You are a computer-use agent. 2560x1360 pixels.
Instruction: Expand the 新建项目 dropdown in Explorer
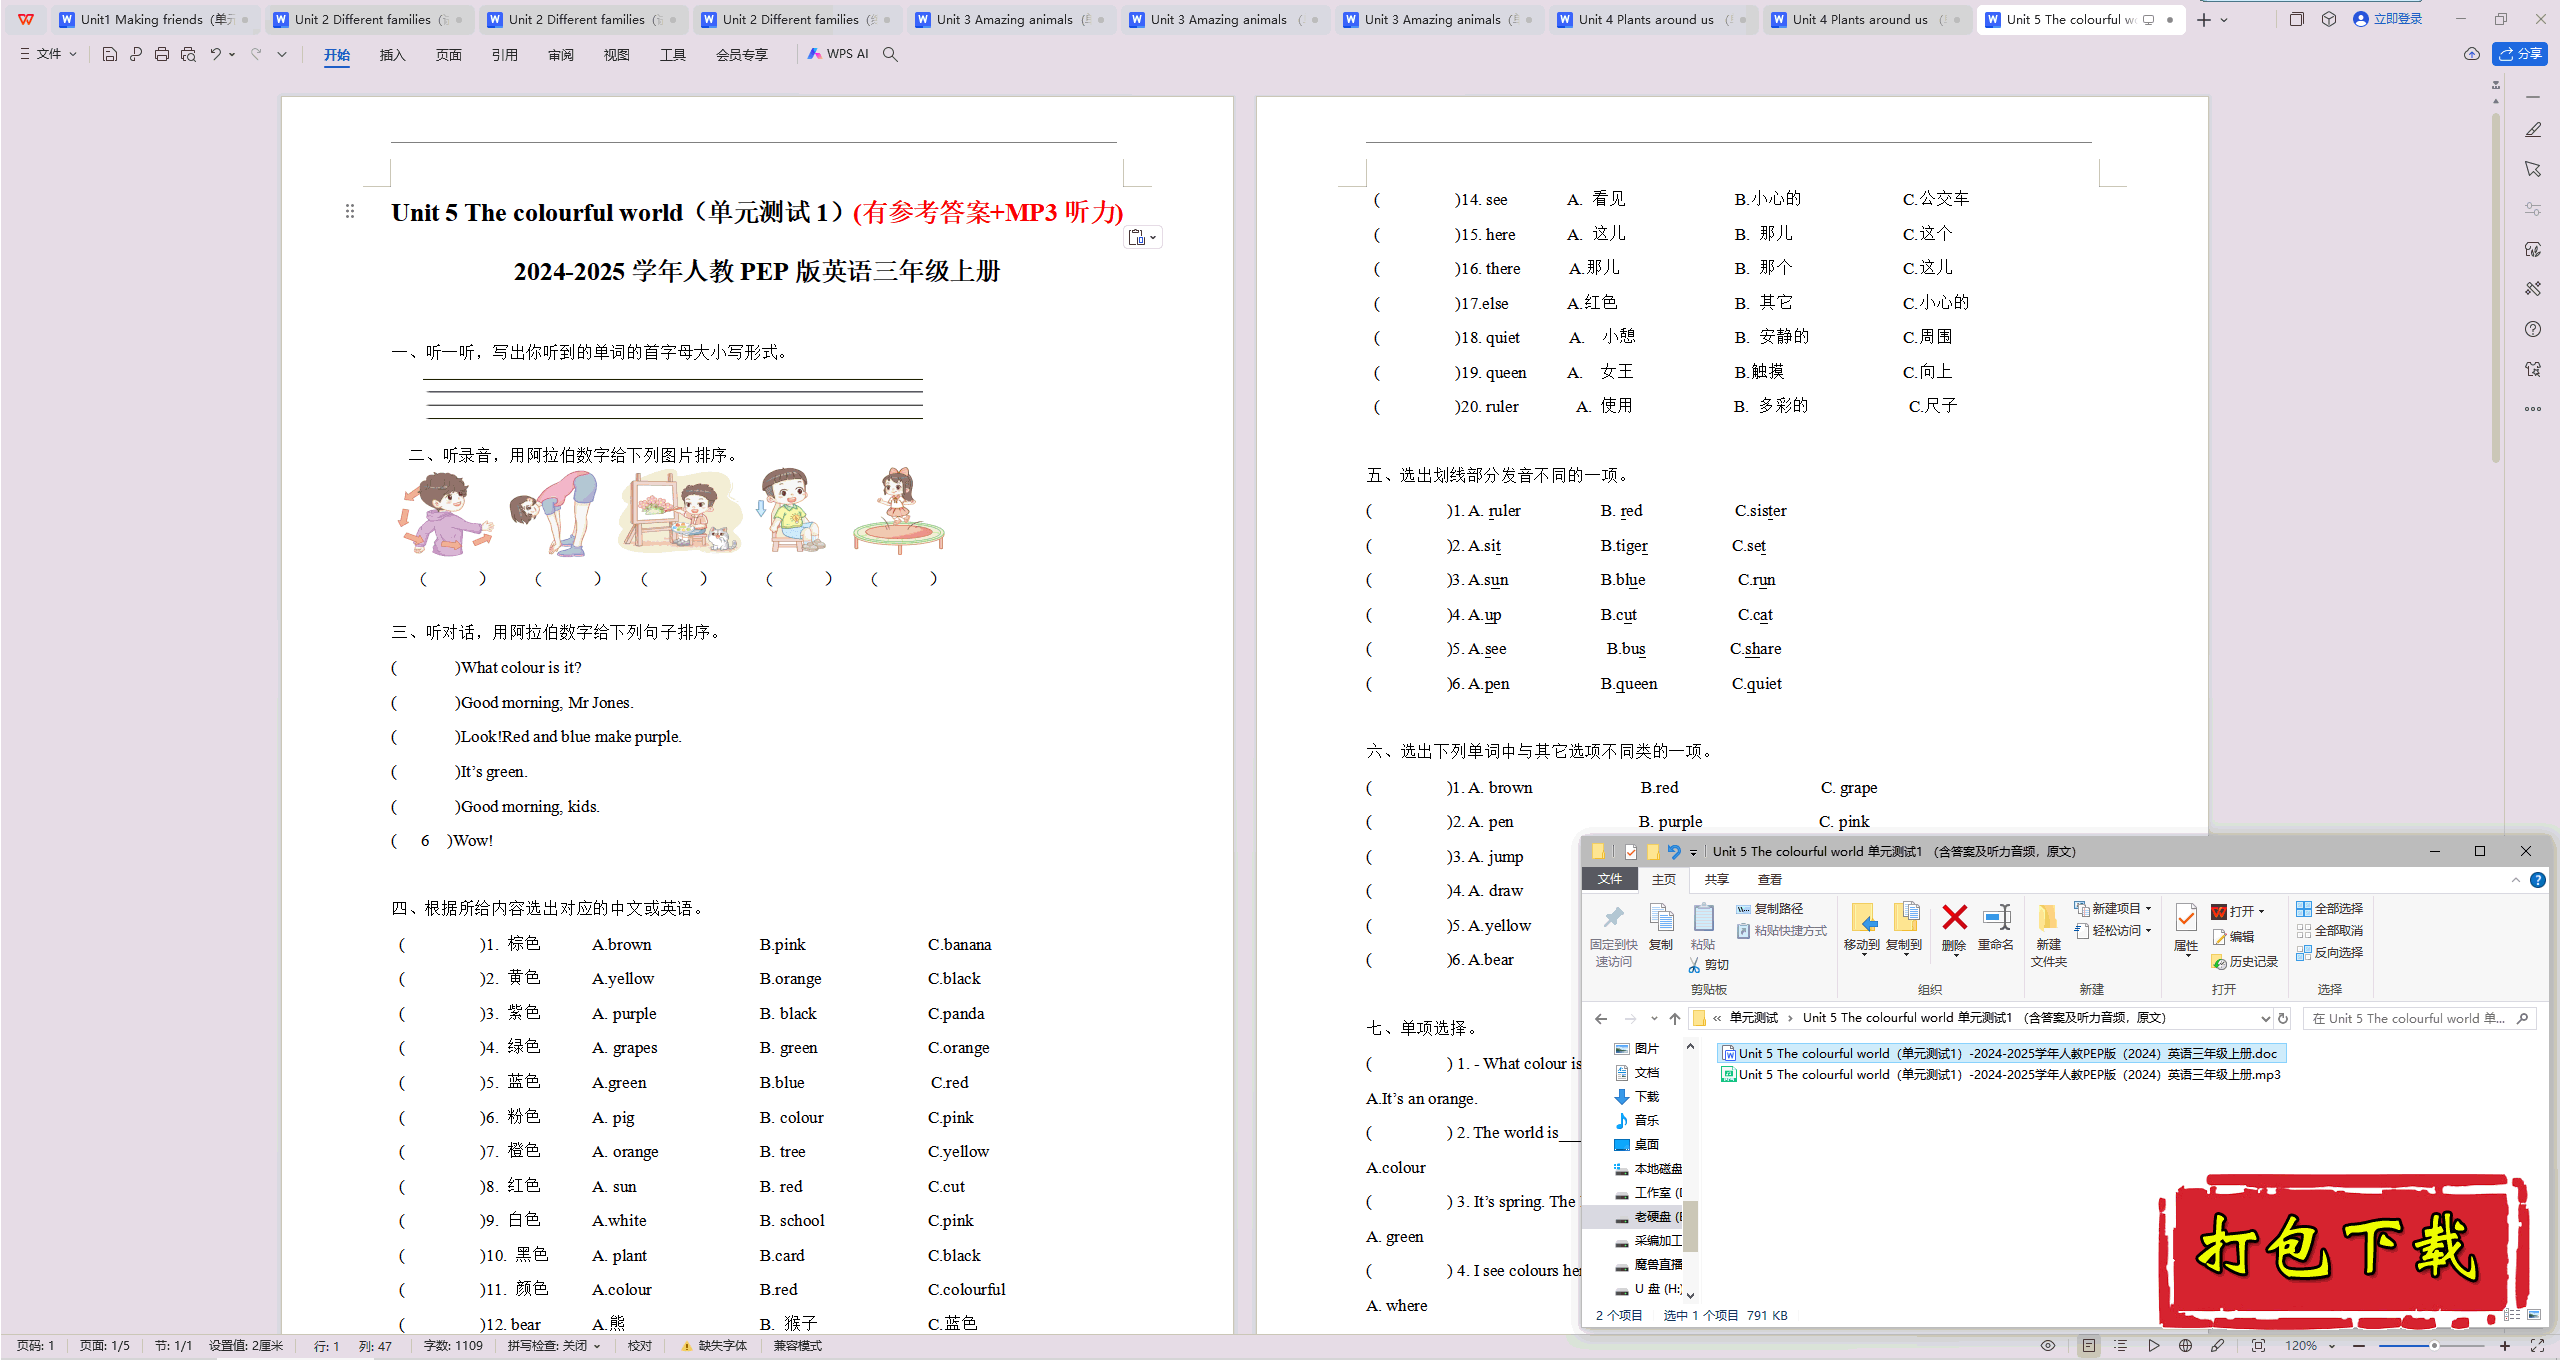click(x=2148, y=908)
